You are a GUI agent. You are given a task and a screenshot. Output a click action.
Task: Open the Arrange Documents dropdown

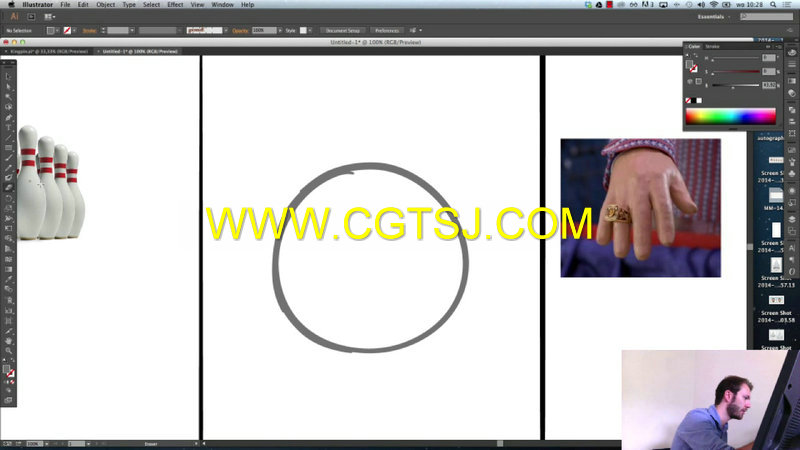[49, 17]
